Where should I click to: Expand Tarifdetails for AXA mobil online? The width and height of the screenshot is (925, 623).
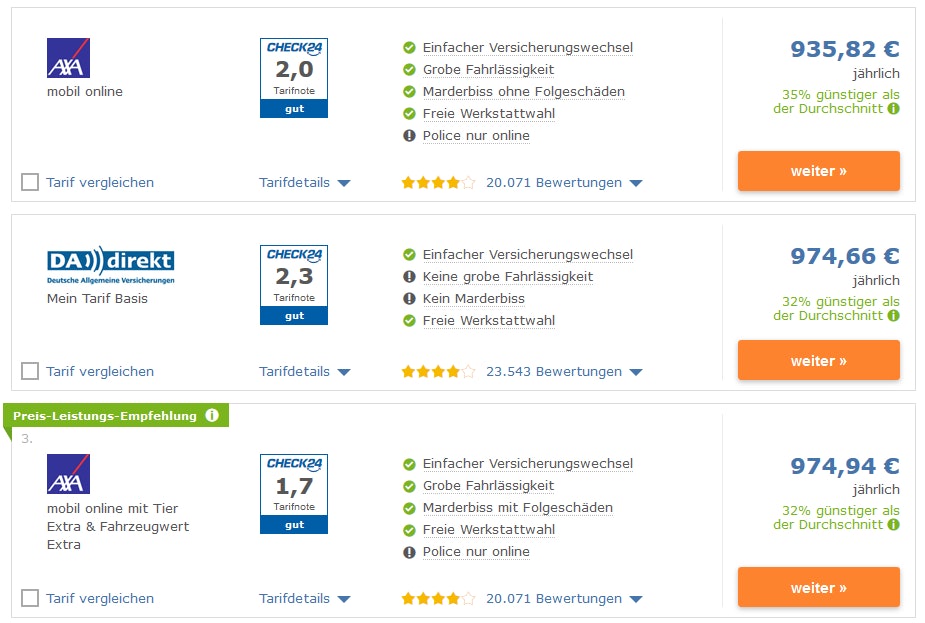click(304, 183)
